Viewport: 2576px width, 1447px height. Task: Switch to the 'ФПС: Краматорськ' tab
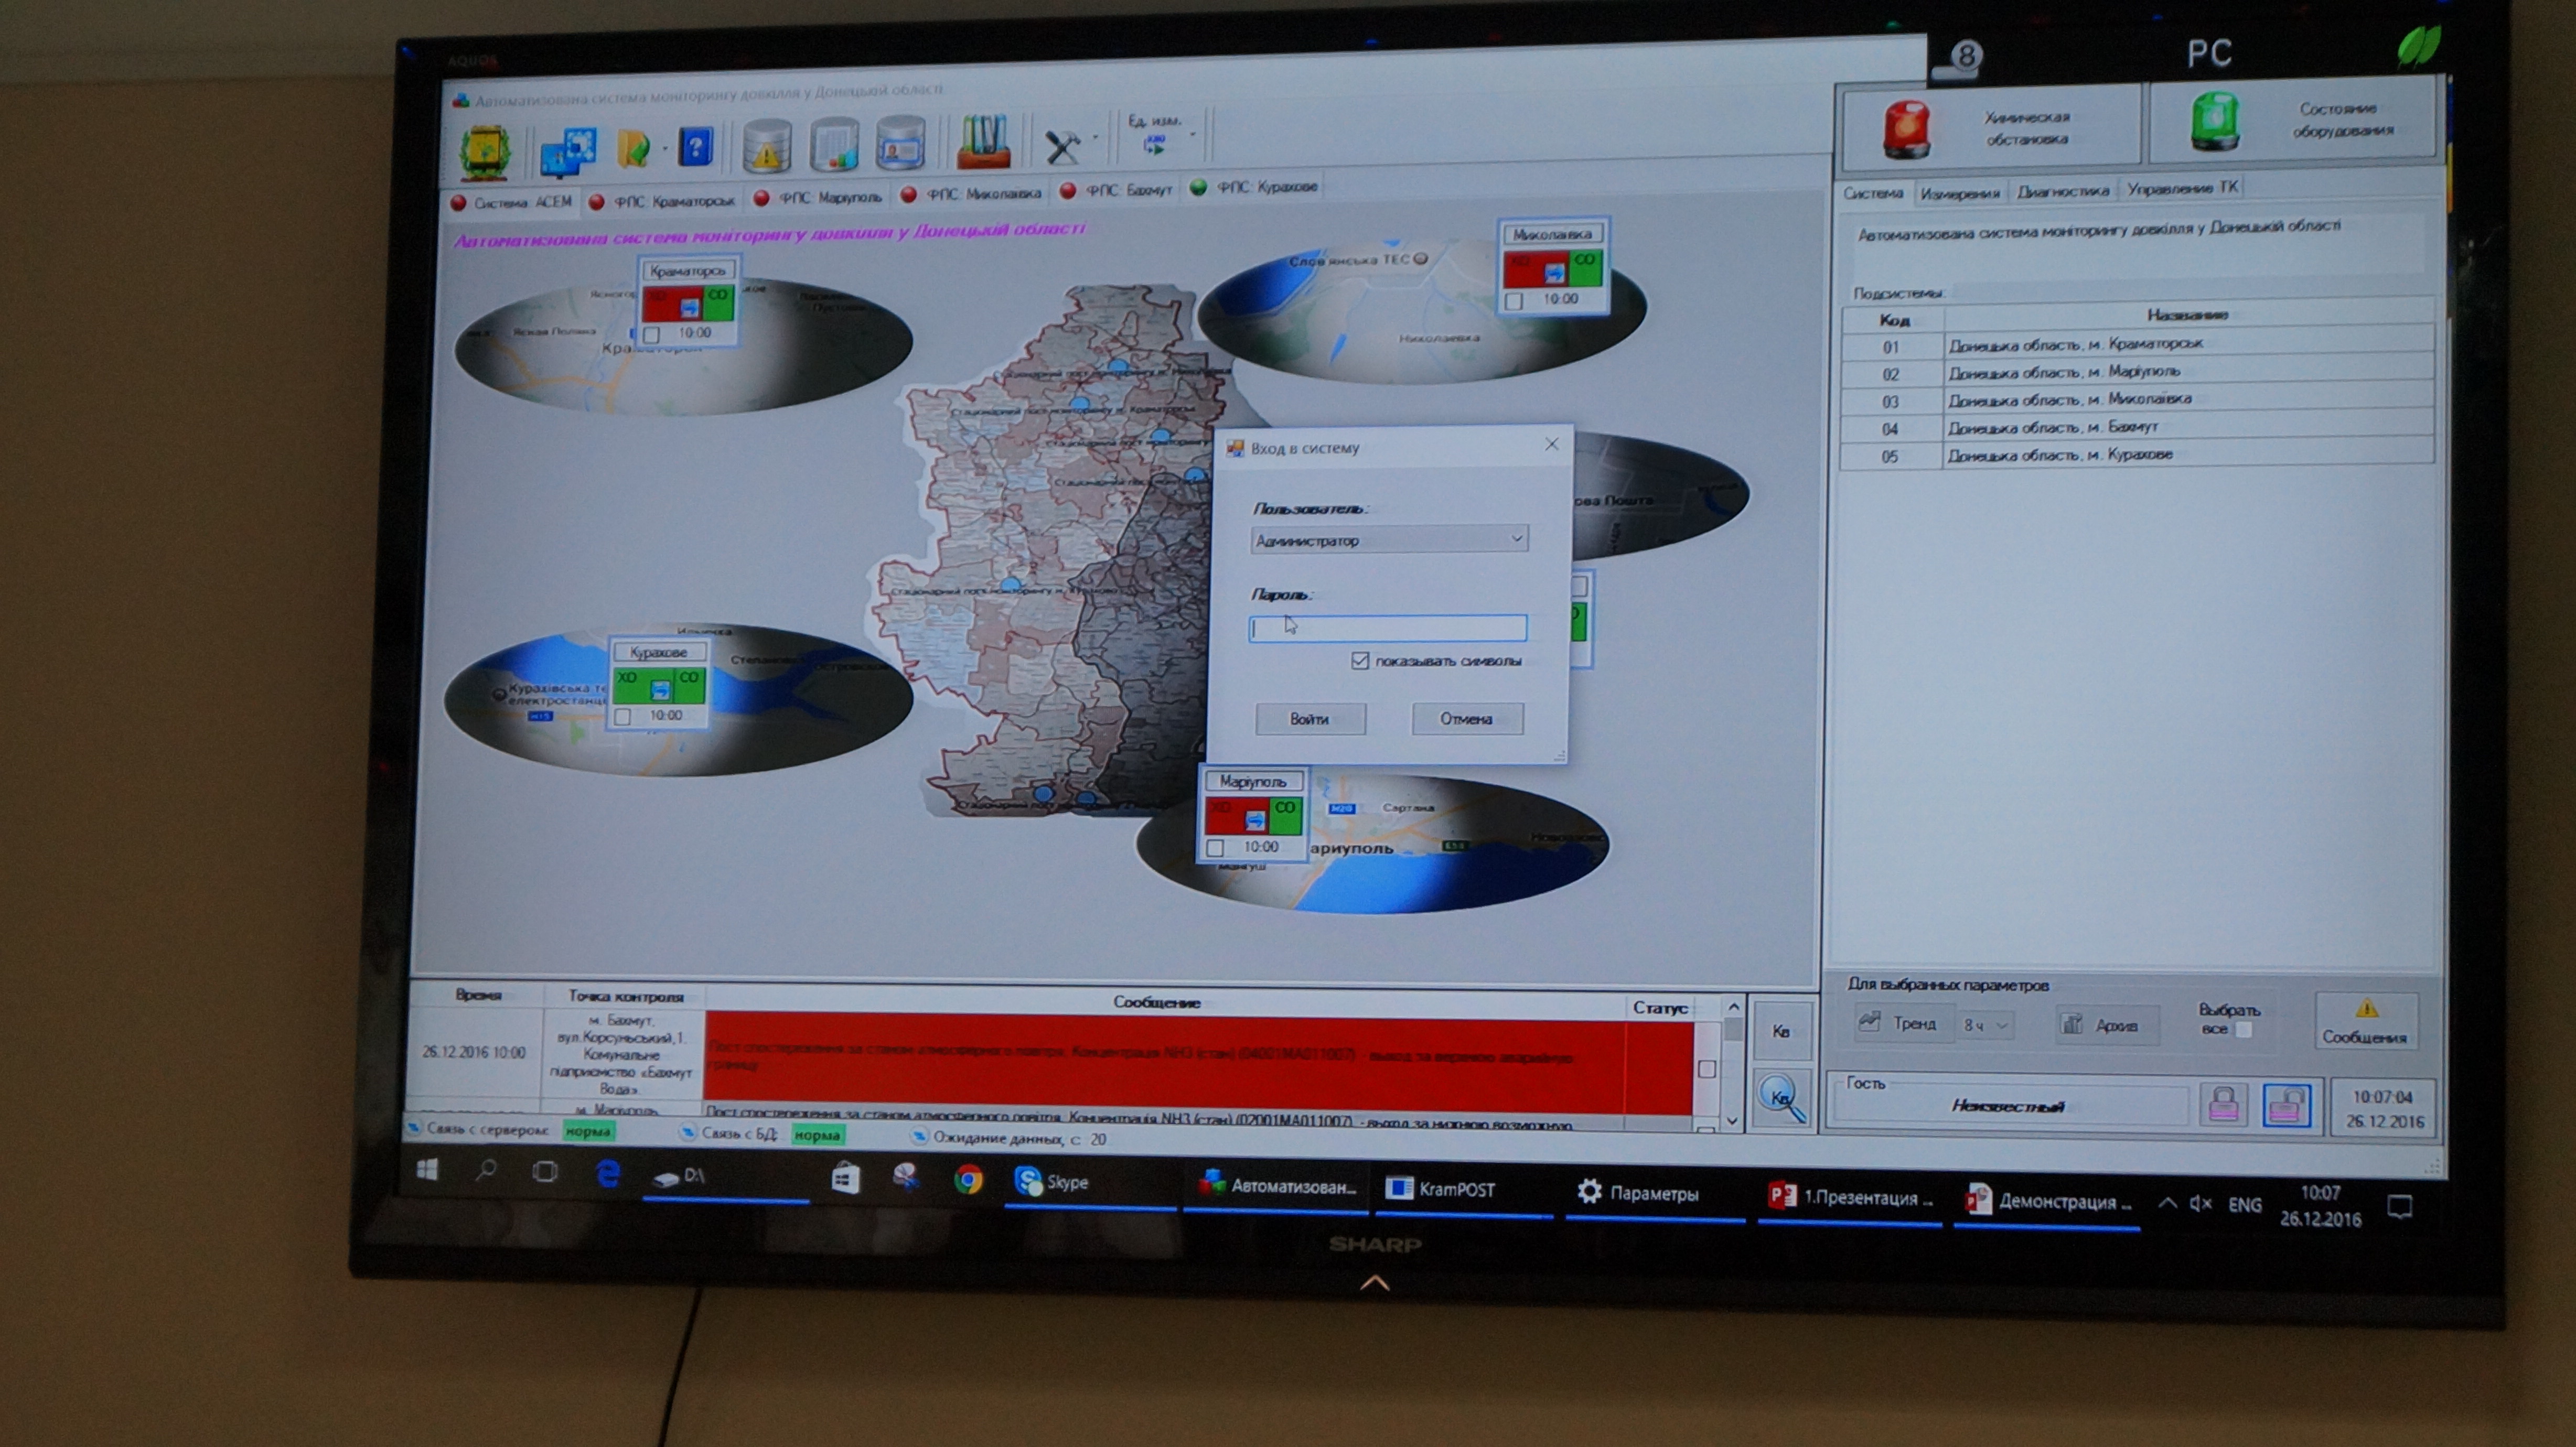pyautogui.click(x=662, y=201)
